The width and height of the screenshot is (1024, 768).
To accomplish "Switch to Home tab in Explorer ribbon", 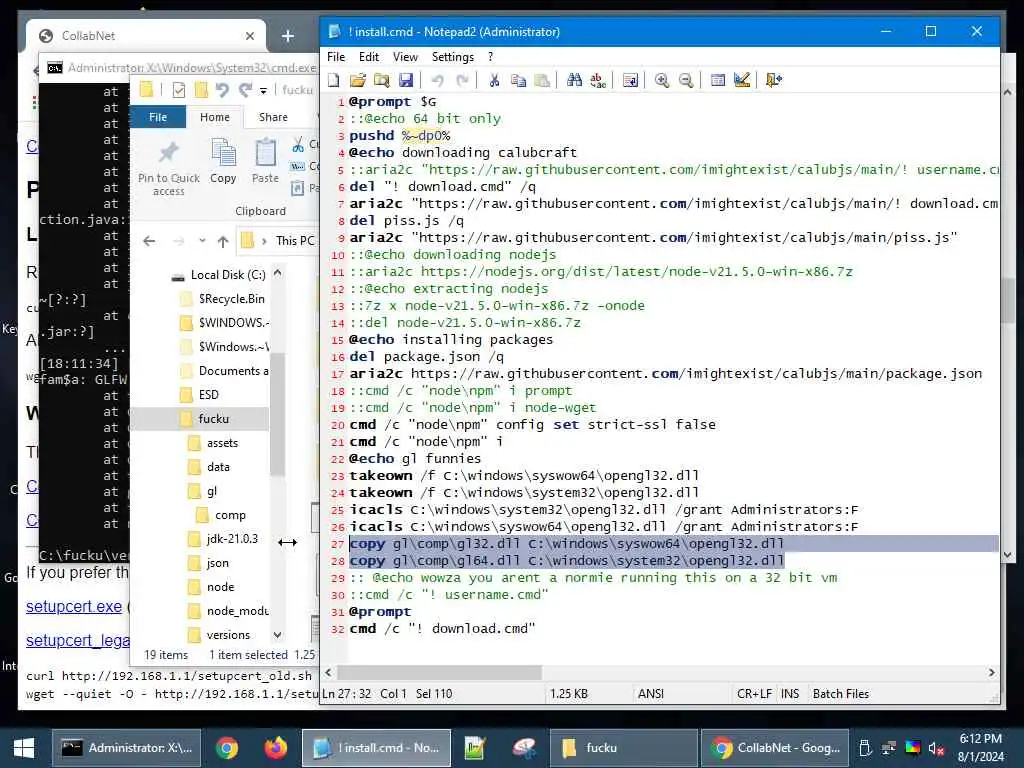I will (215, 117).
